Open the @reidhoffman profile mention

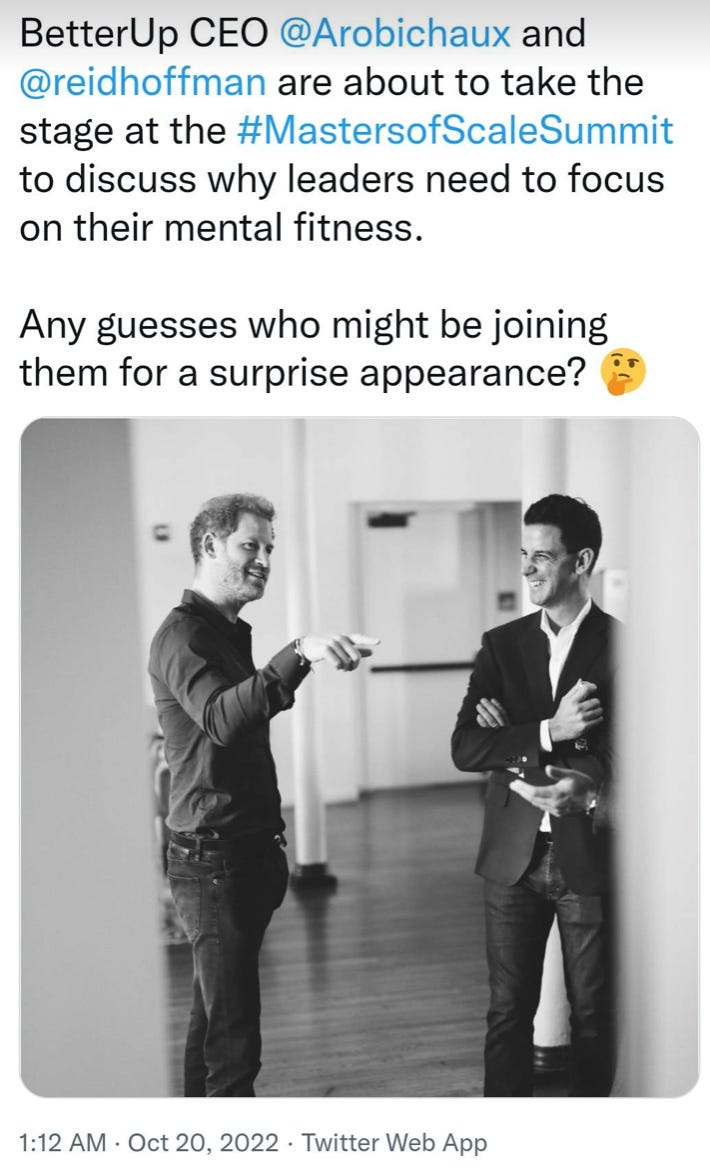pos(142,82)
